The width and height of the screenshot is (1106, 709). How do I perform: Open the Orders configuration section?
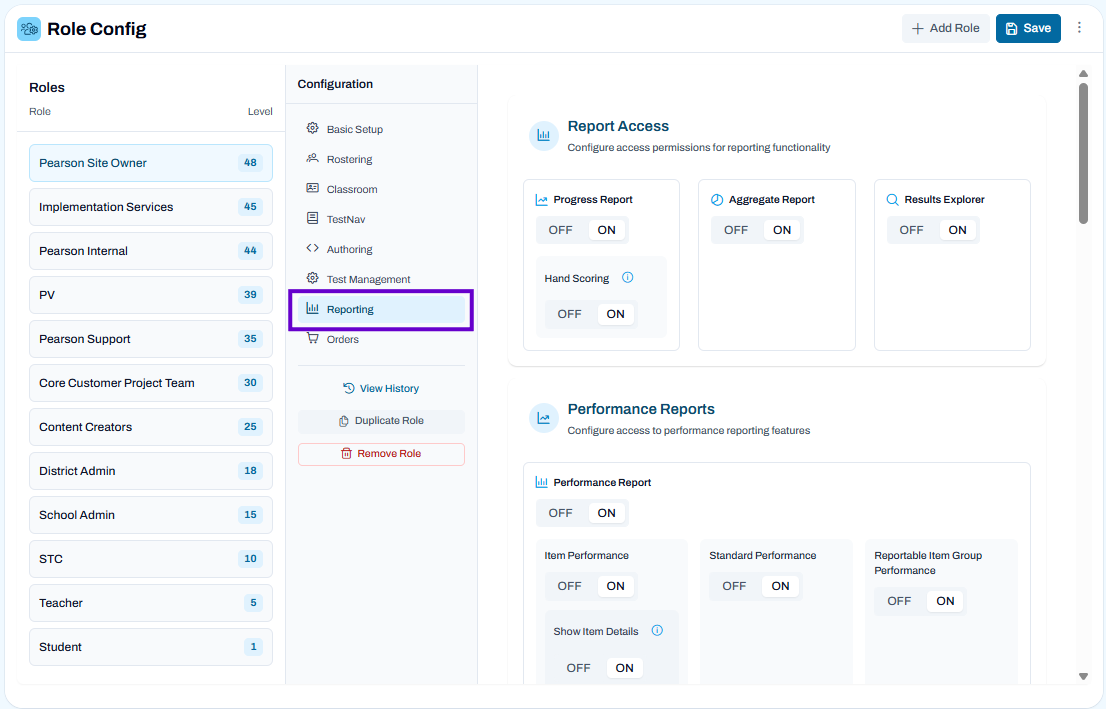click(382, 339)
